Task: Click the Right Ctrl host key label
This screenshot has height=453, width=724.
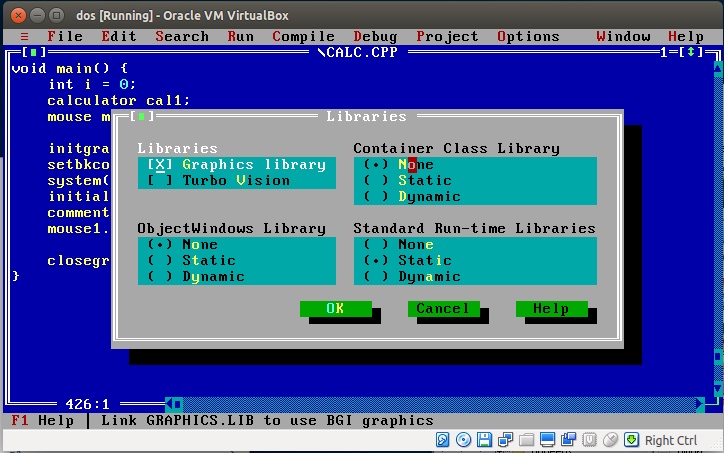Action: click(x=671, y=441)
